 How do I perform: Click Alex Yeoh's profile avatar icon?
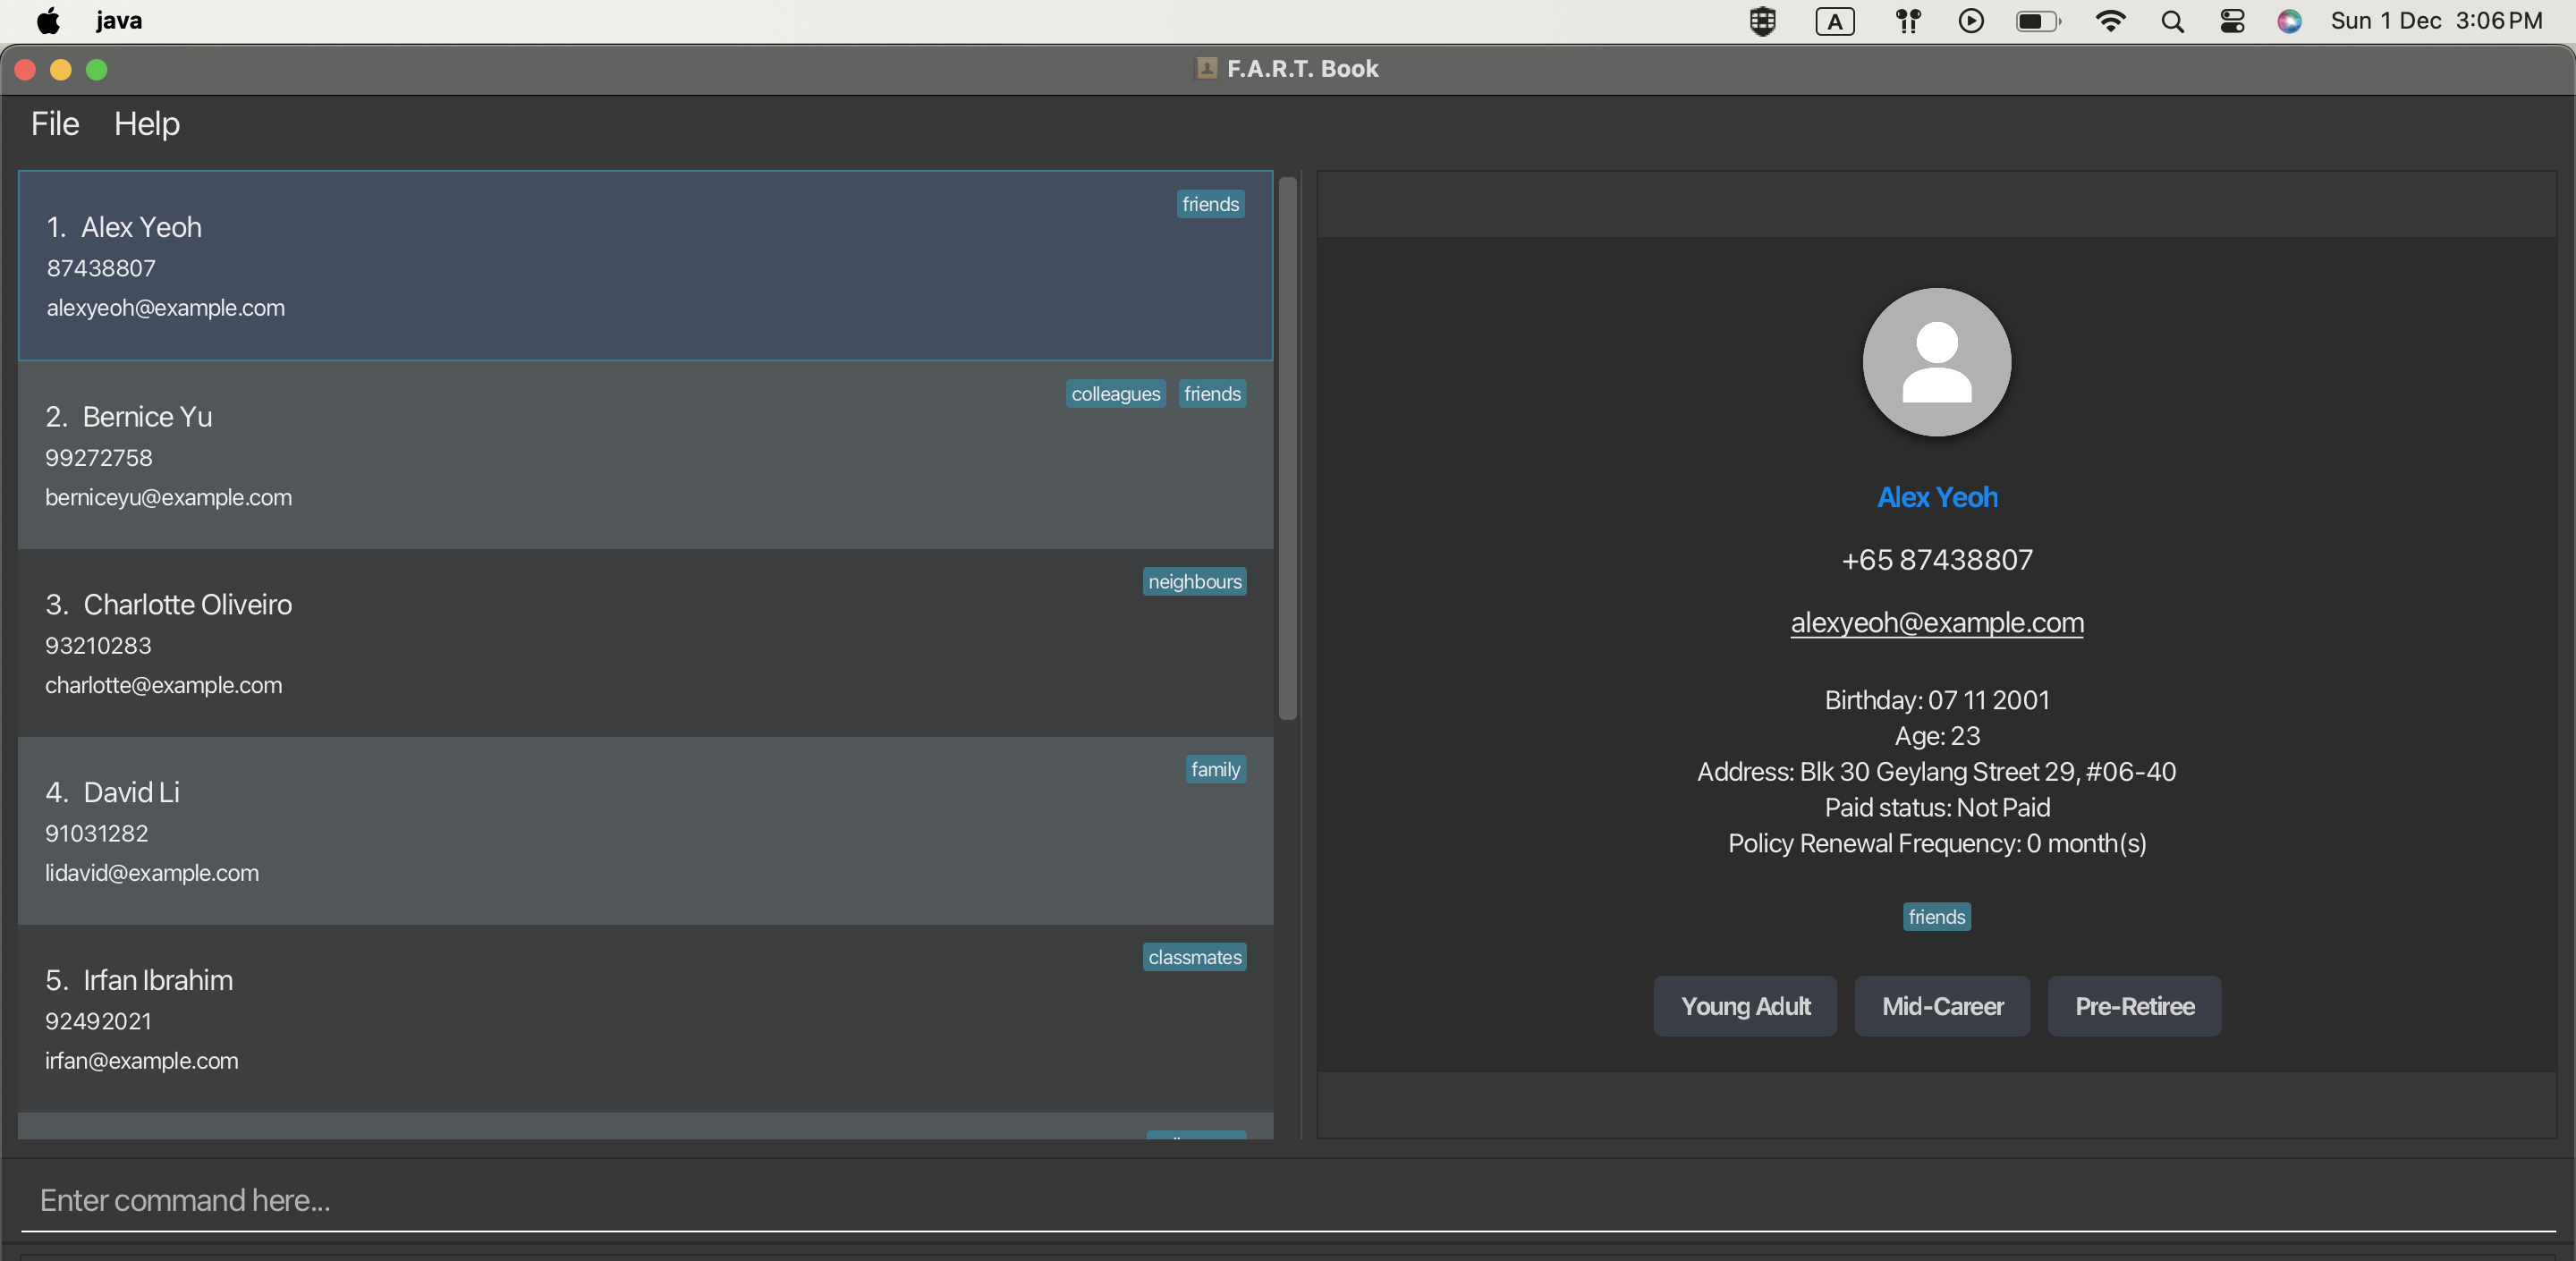(x=1936, y=362)
